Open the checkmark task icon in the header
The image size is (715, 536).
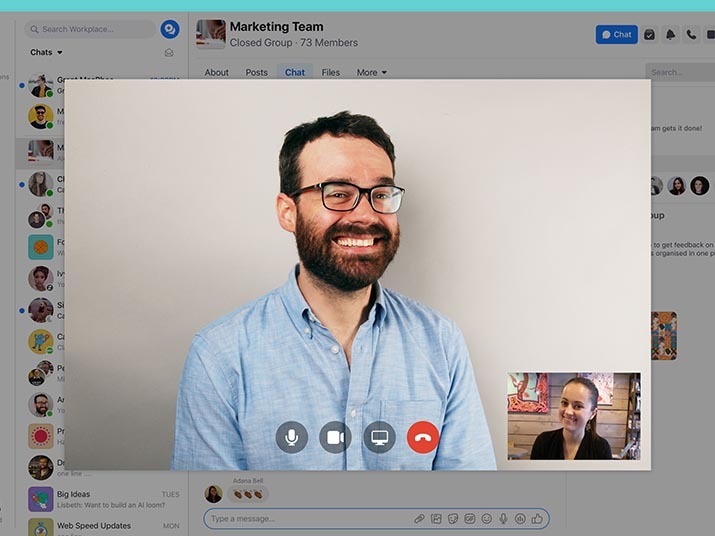(x=649, y=35)
